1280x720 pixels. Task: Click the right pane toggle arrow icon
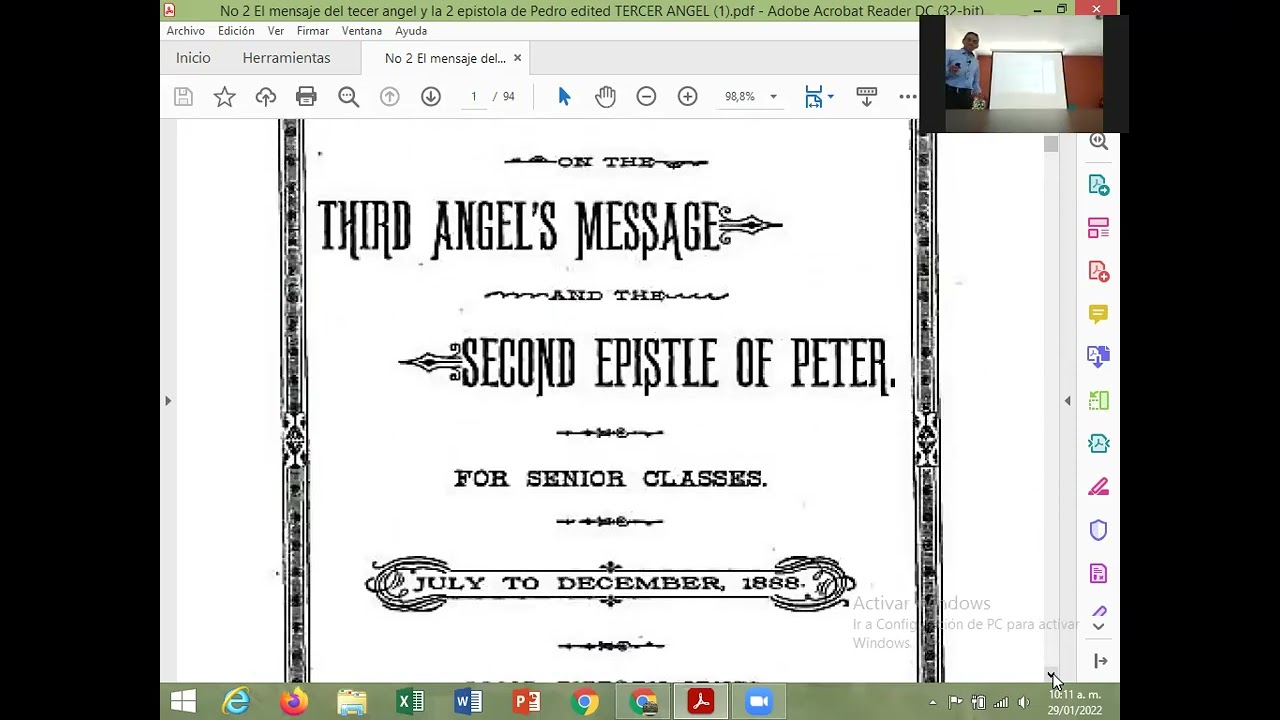coord(1100,661)
